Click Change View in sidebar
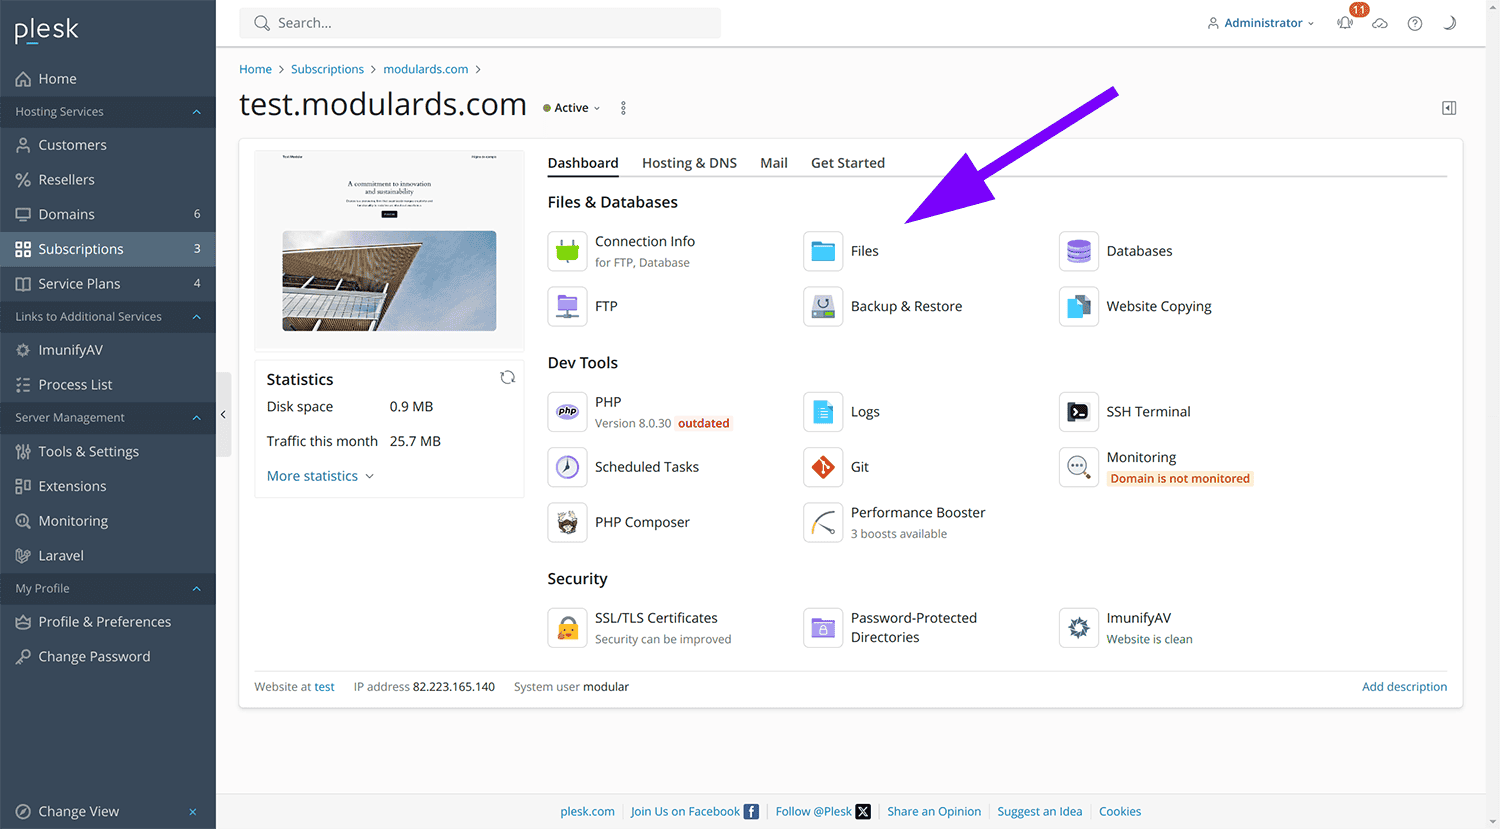 pos(78,811)
